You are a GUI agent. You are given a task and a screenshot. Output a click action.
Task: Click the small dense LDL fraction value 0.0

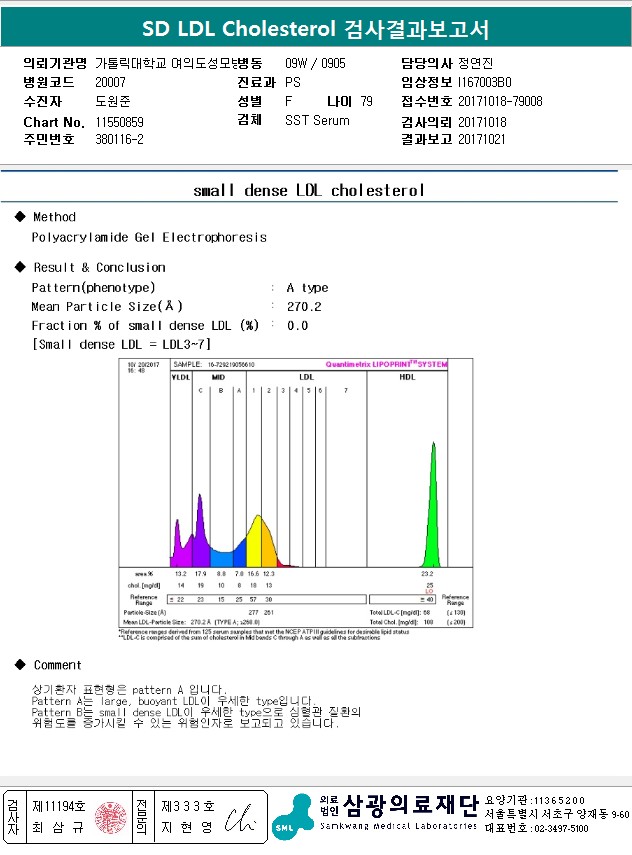pyautogui.click(x=298, y=326)
